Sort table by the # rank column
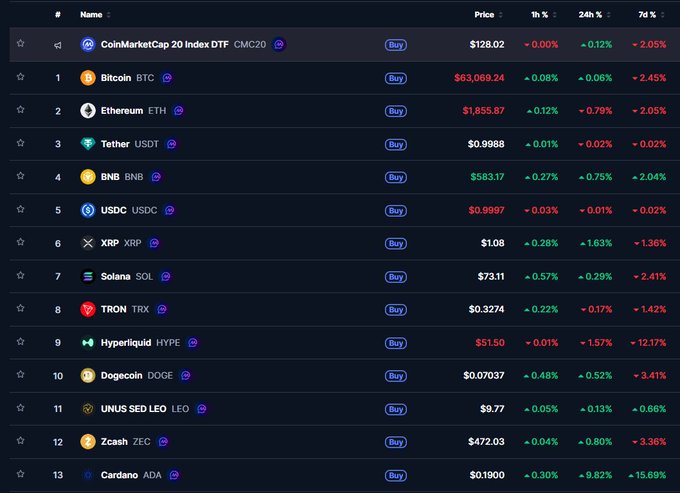Screen dimensions: 680x493 click(x=58, y=15)
